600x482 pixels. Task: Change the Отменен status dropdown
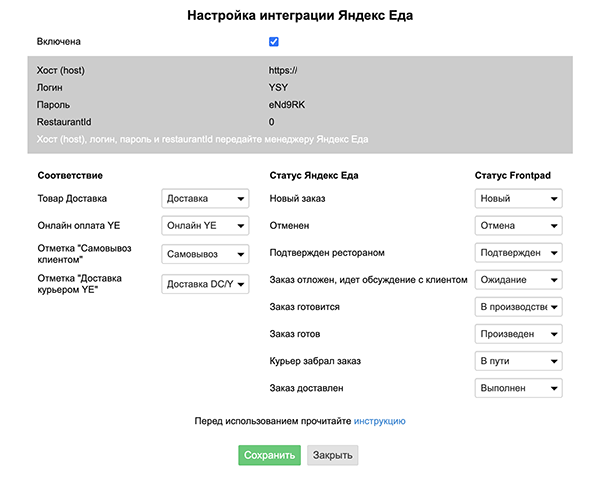click(x=518, y=226)
